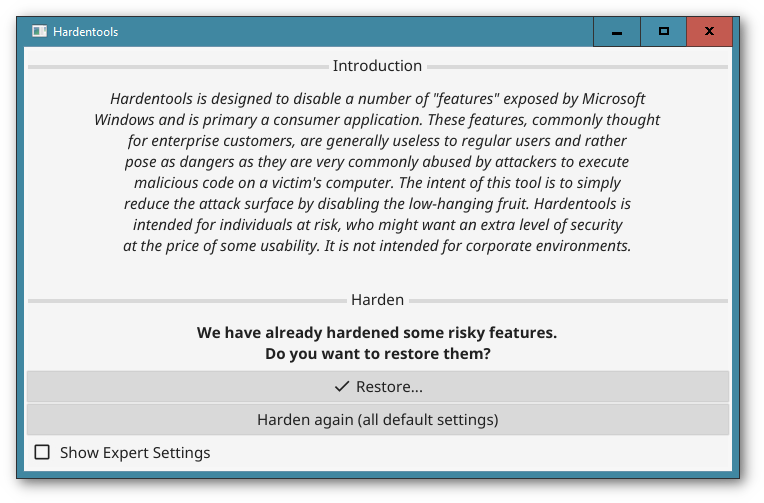The image size is (764, 503).
Task: Click the word 'Microsoft' in the introduction
Action: (x=613, y=99)
